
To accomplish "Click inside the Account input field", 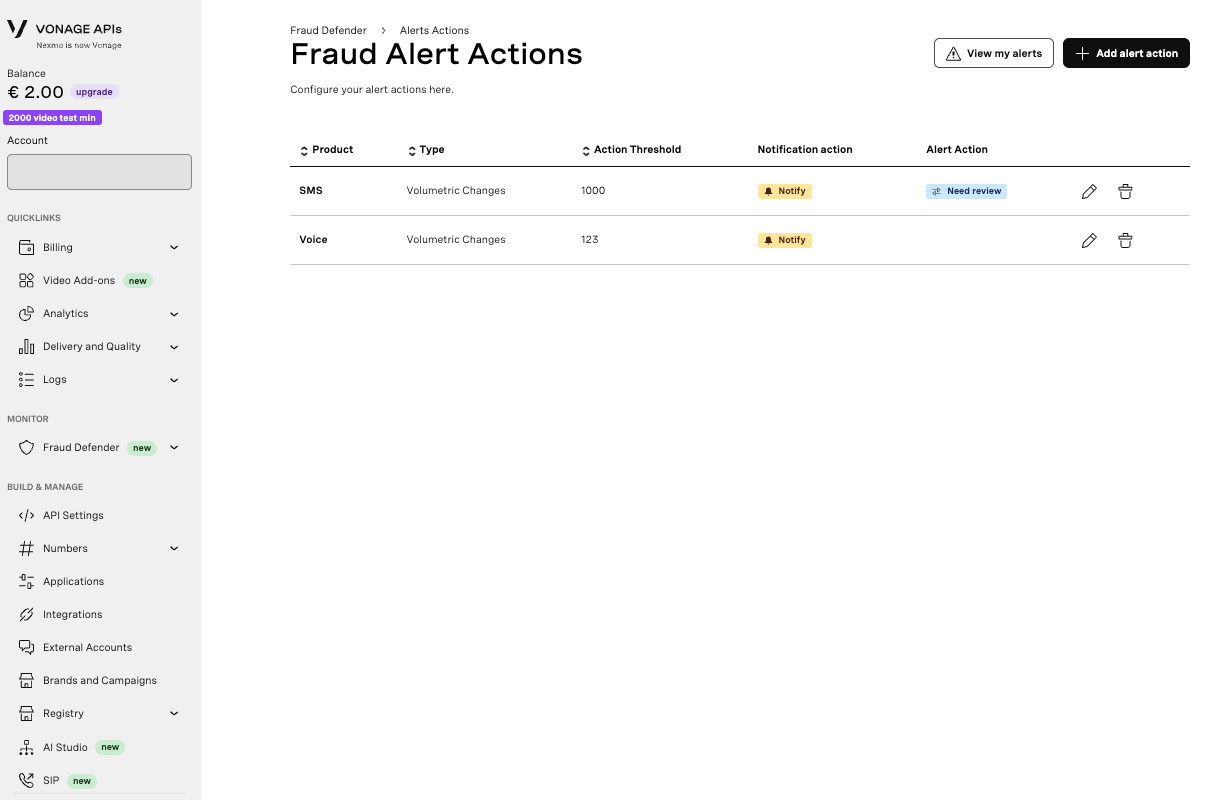I will [99, 171].
